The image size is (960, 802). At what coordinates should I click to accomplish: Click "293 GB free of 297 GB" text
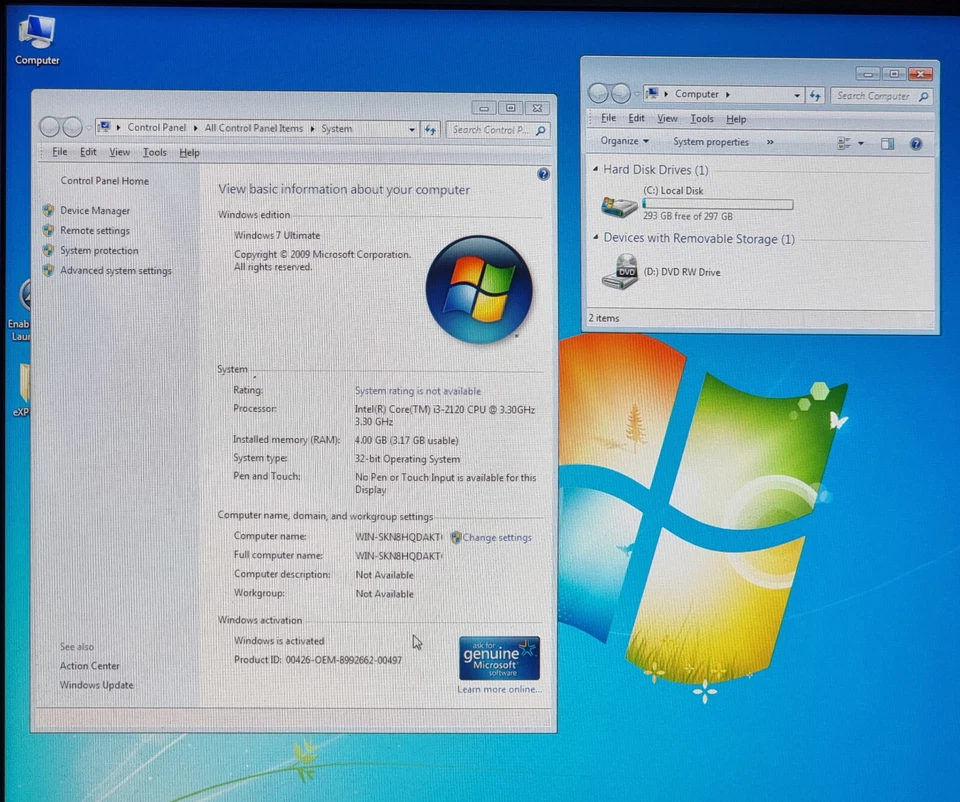click(x=688, y=216)
